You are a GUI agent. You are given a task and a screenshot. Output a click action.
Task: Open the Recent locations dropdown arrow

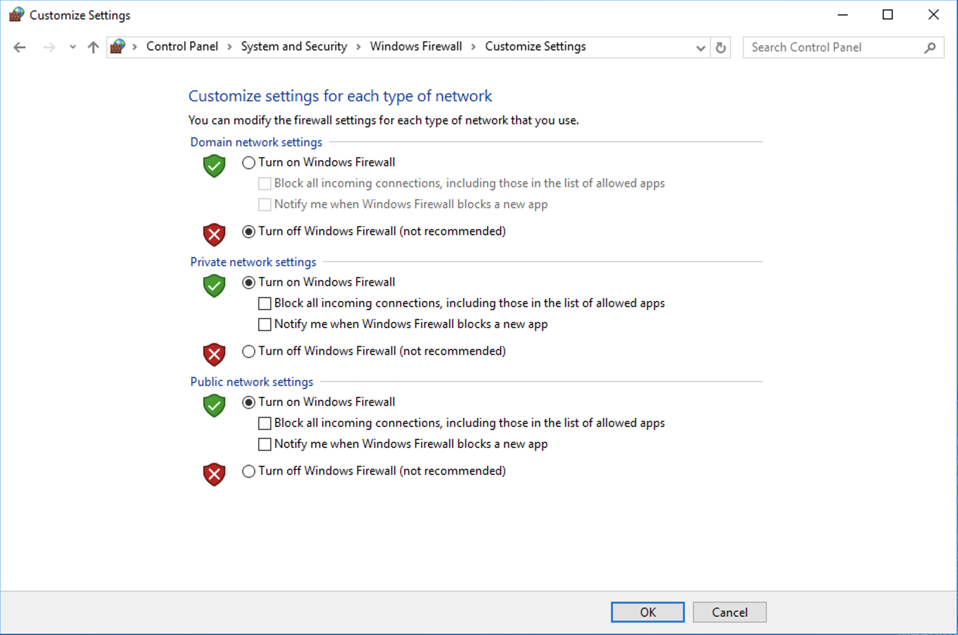pyautogui.click(x=73, y=47)
